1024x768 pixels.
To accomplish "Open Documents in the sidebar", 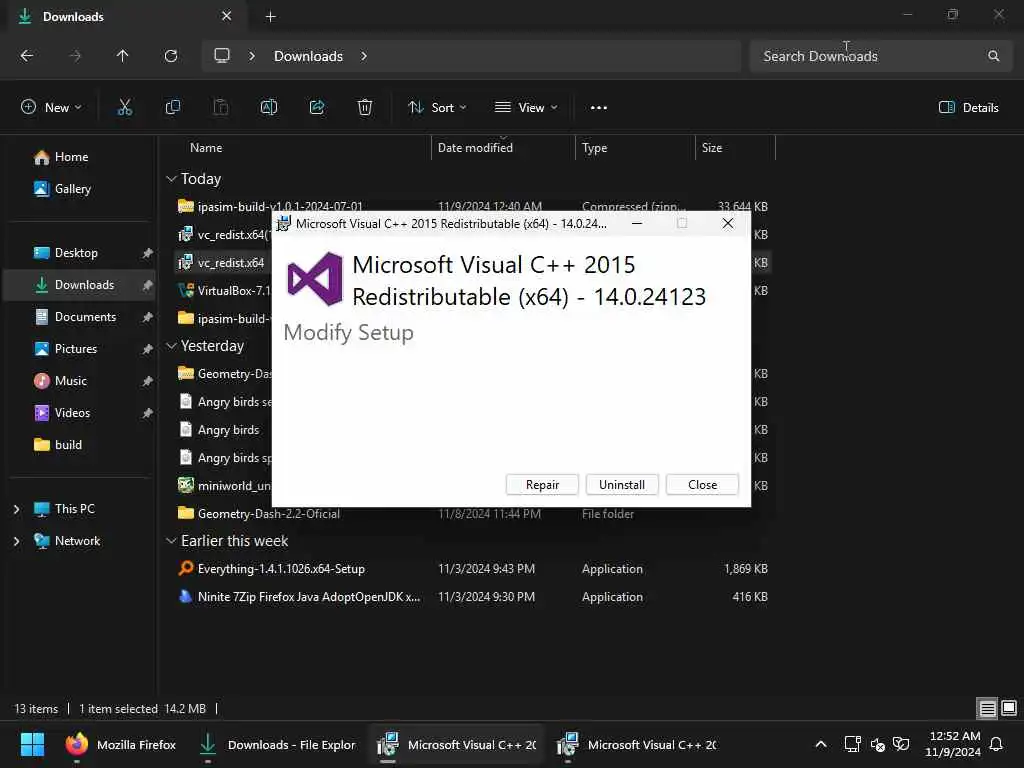I will tap(85, 317).
